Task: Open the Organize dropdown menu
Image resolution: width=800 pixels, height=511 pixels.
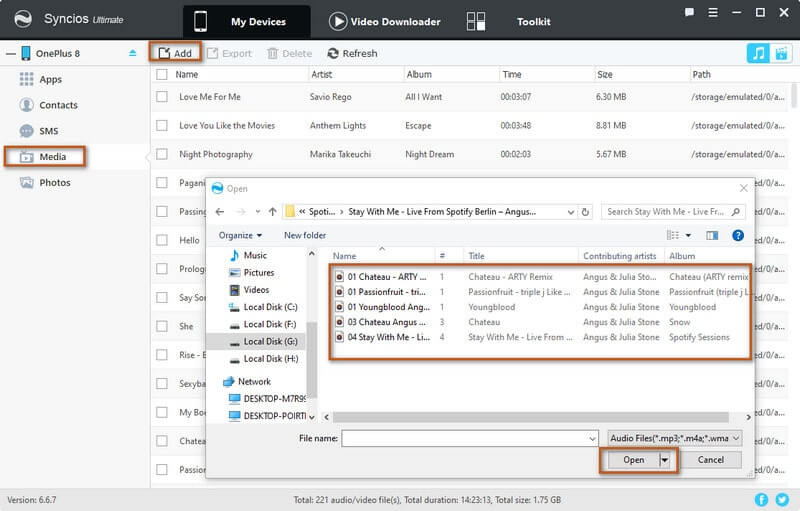Action: tap(240, 235)
